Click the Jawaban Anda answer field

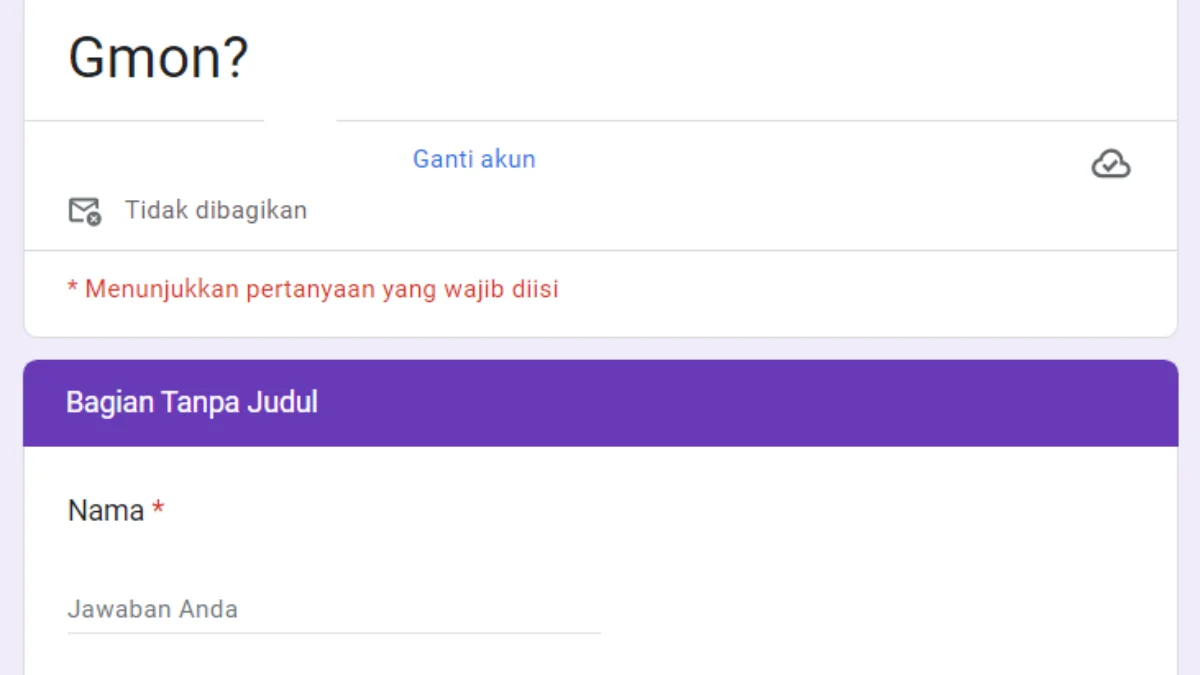[x=334, y=609]
